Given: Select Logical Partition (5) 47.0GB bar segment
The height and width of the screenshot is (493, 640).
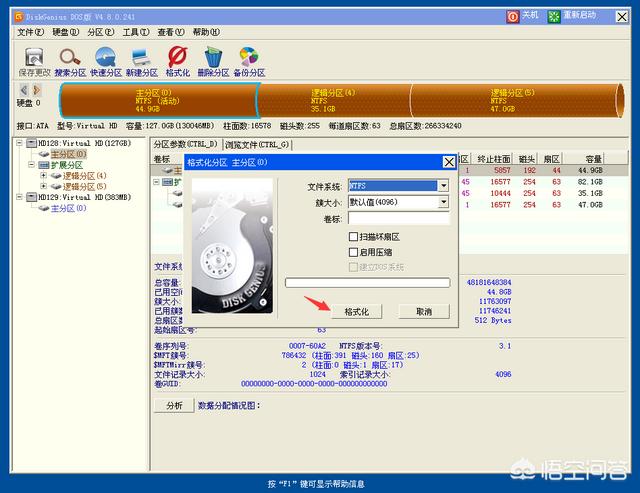Looking at the screenshot, I should click(x=515, y=100).
